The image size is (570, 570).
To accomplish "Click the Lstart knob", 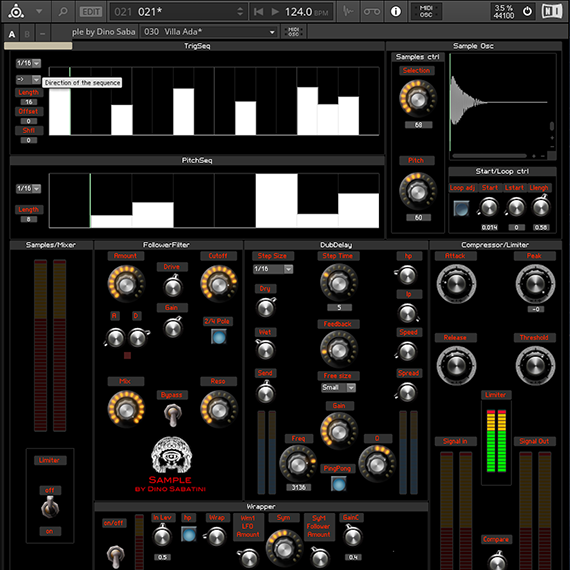I will 515,207.
